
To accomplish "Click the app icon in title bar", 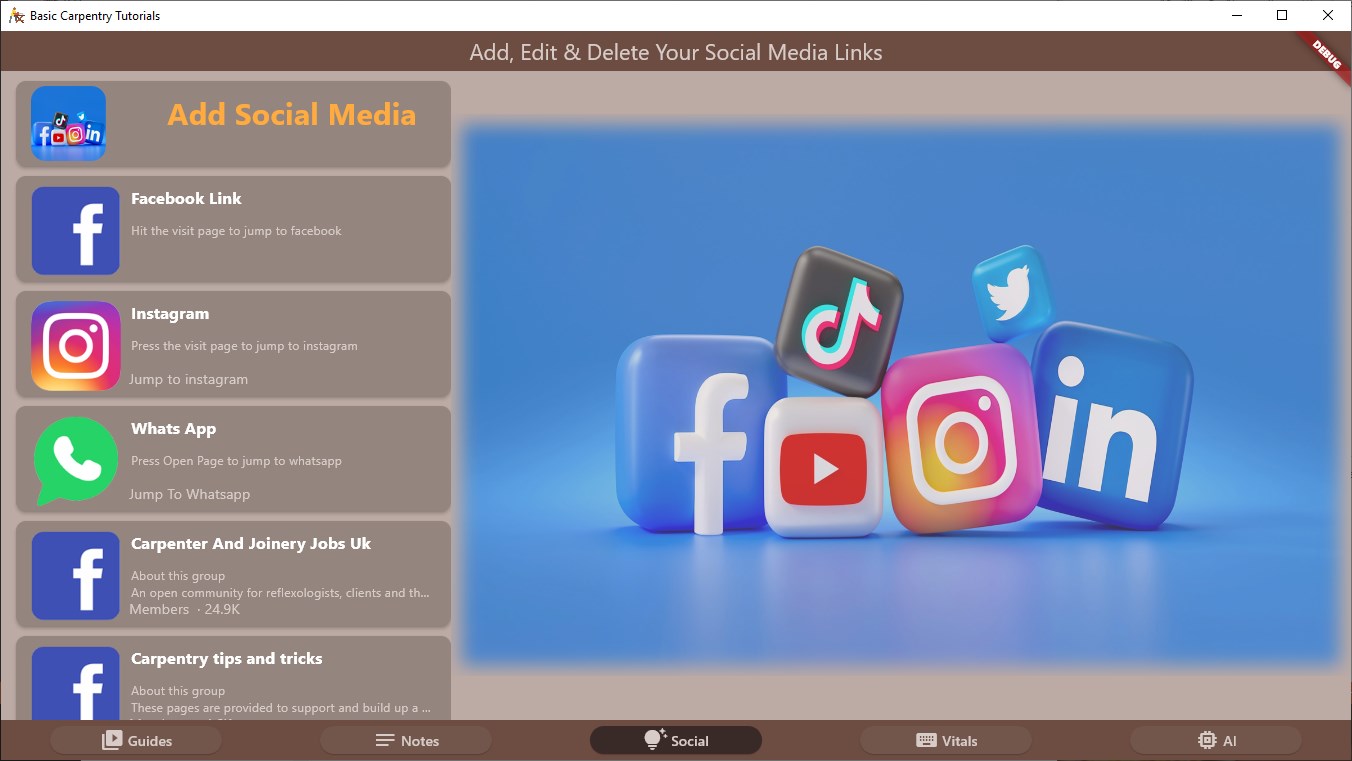I will coord(16,15).
